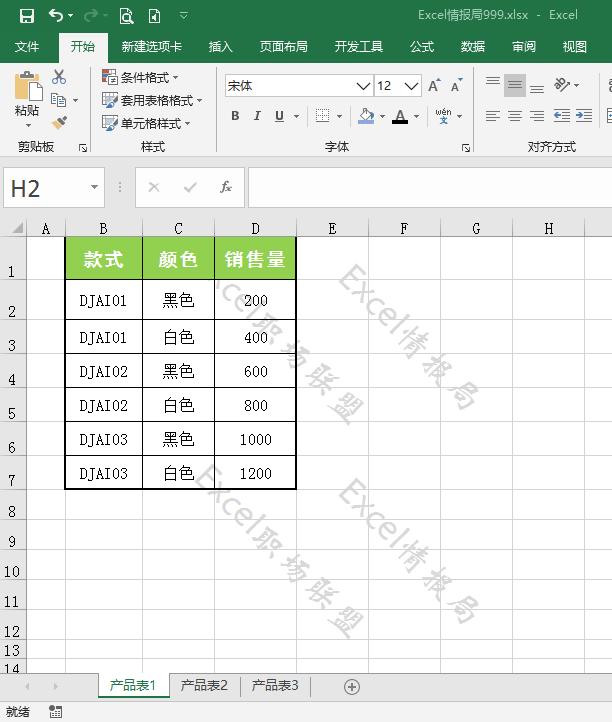The image size is (612, 722).
Task: Select the cell containing 1200
Action: (255, 473)
